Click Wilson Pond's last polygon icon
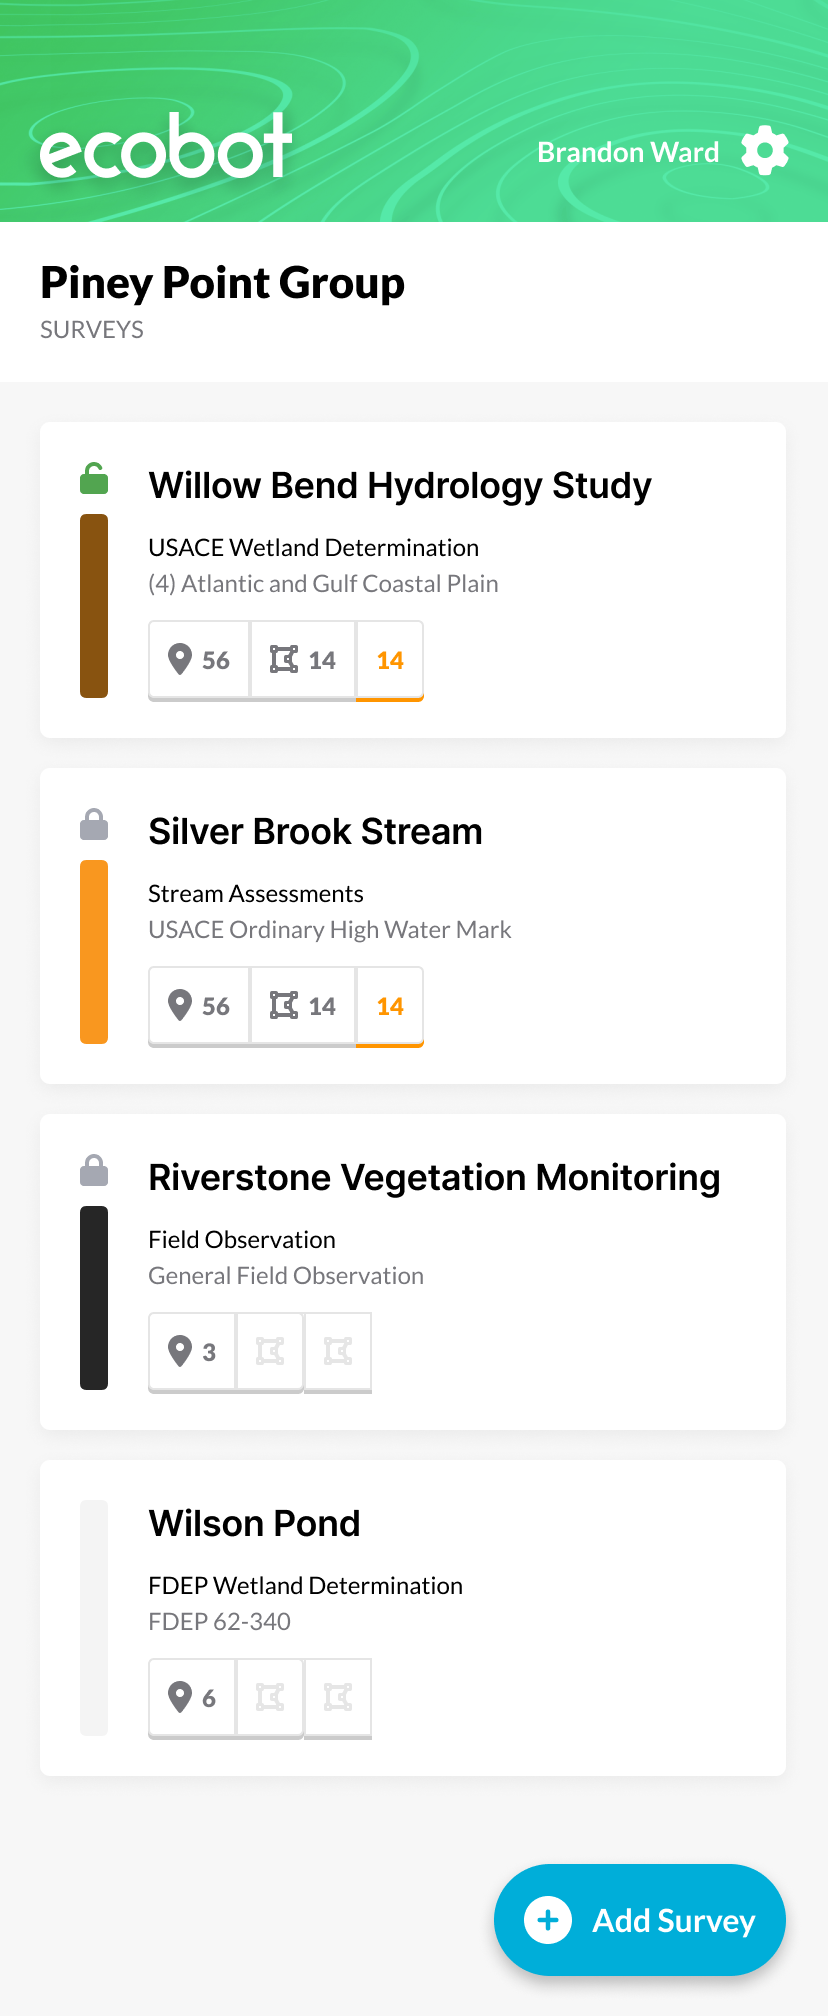The height and width of the screenshot is (2016, 830). 338,1698
